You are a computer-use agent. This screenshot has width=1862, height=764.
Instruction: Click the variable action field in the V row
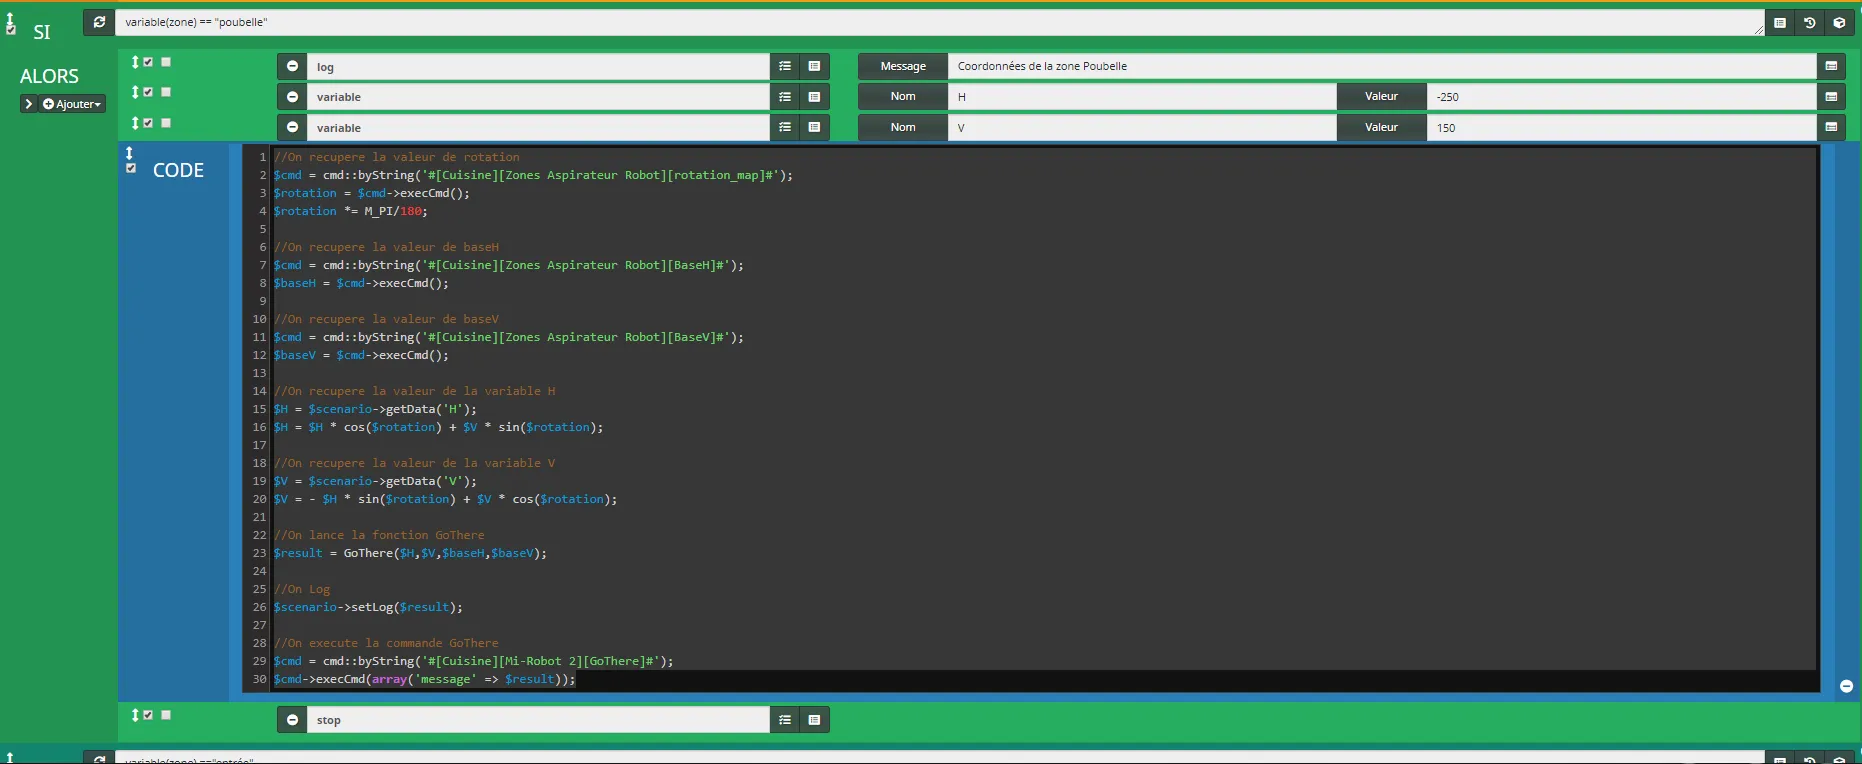(x=538, y=127)
